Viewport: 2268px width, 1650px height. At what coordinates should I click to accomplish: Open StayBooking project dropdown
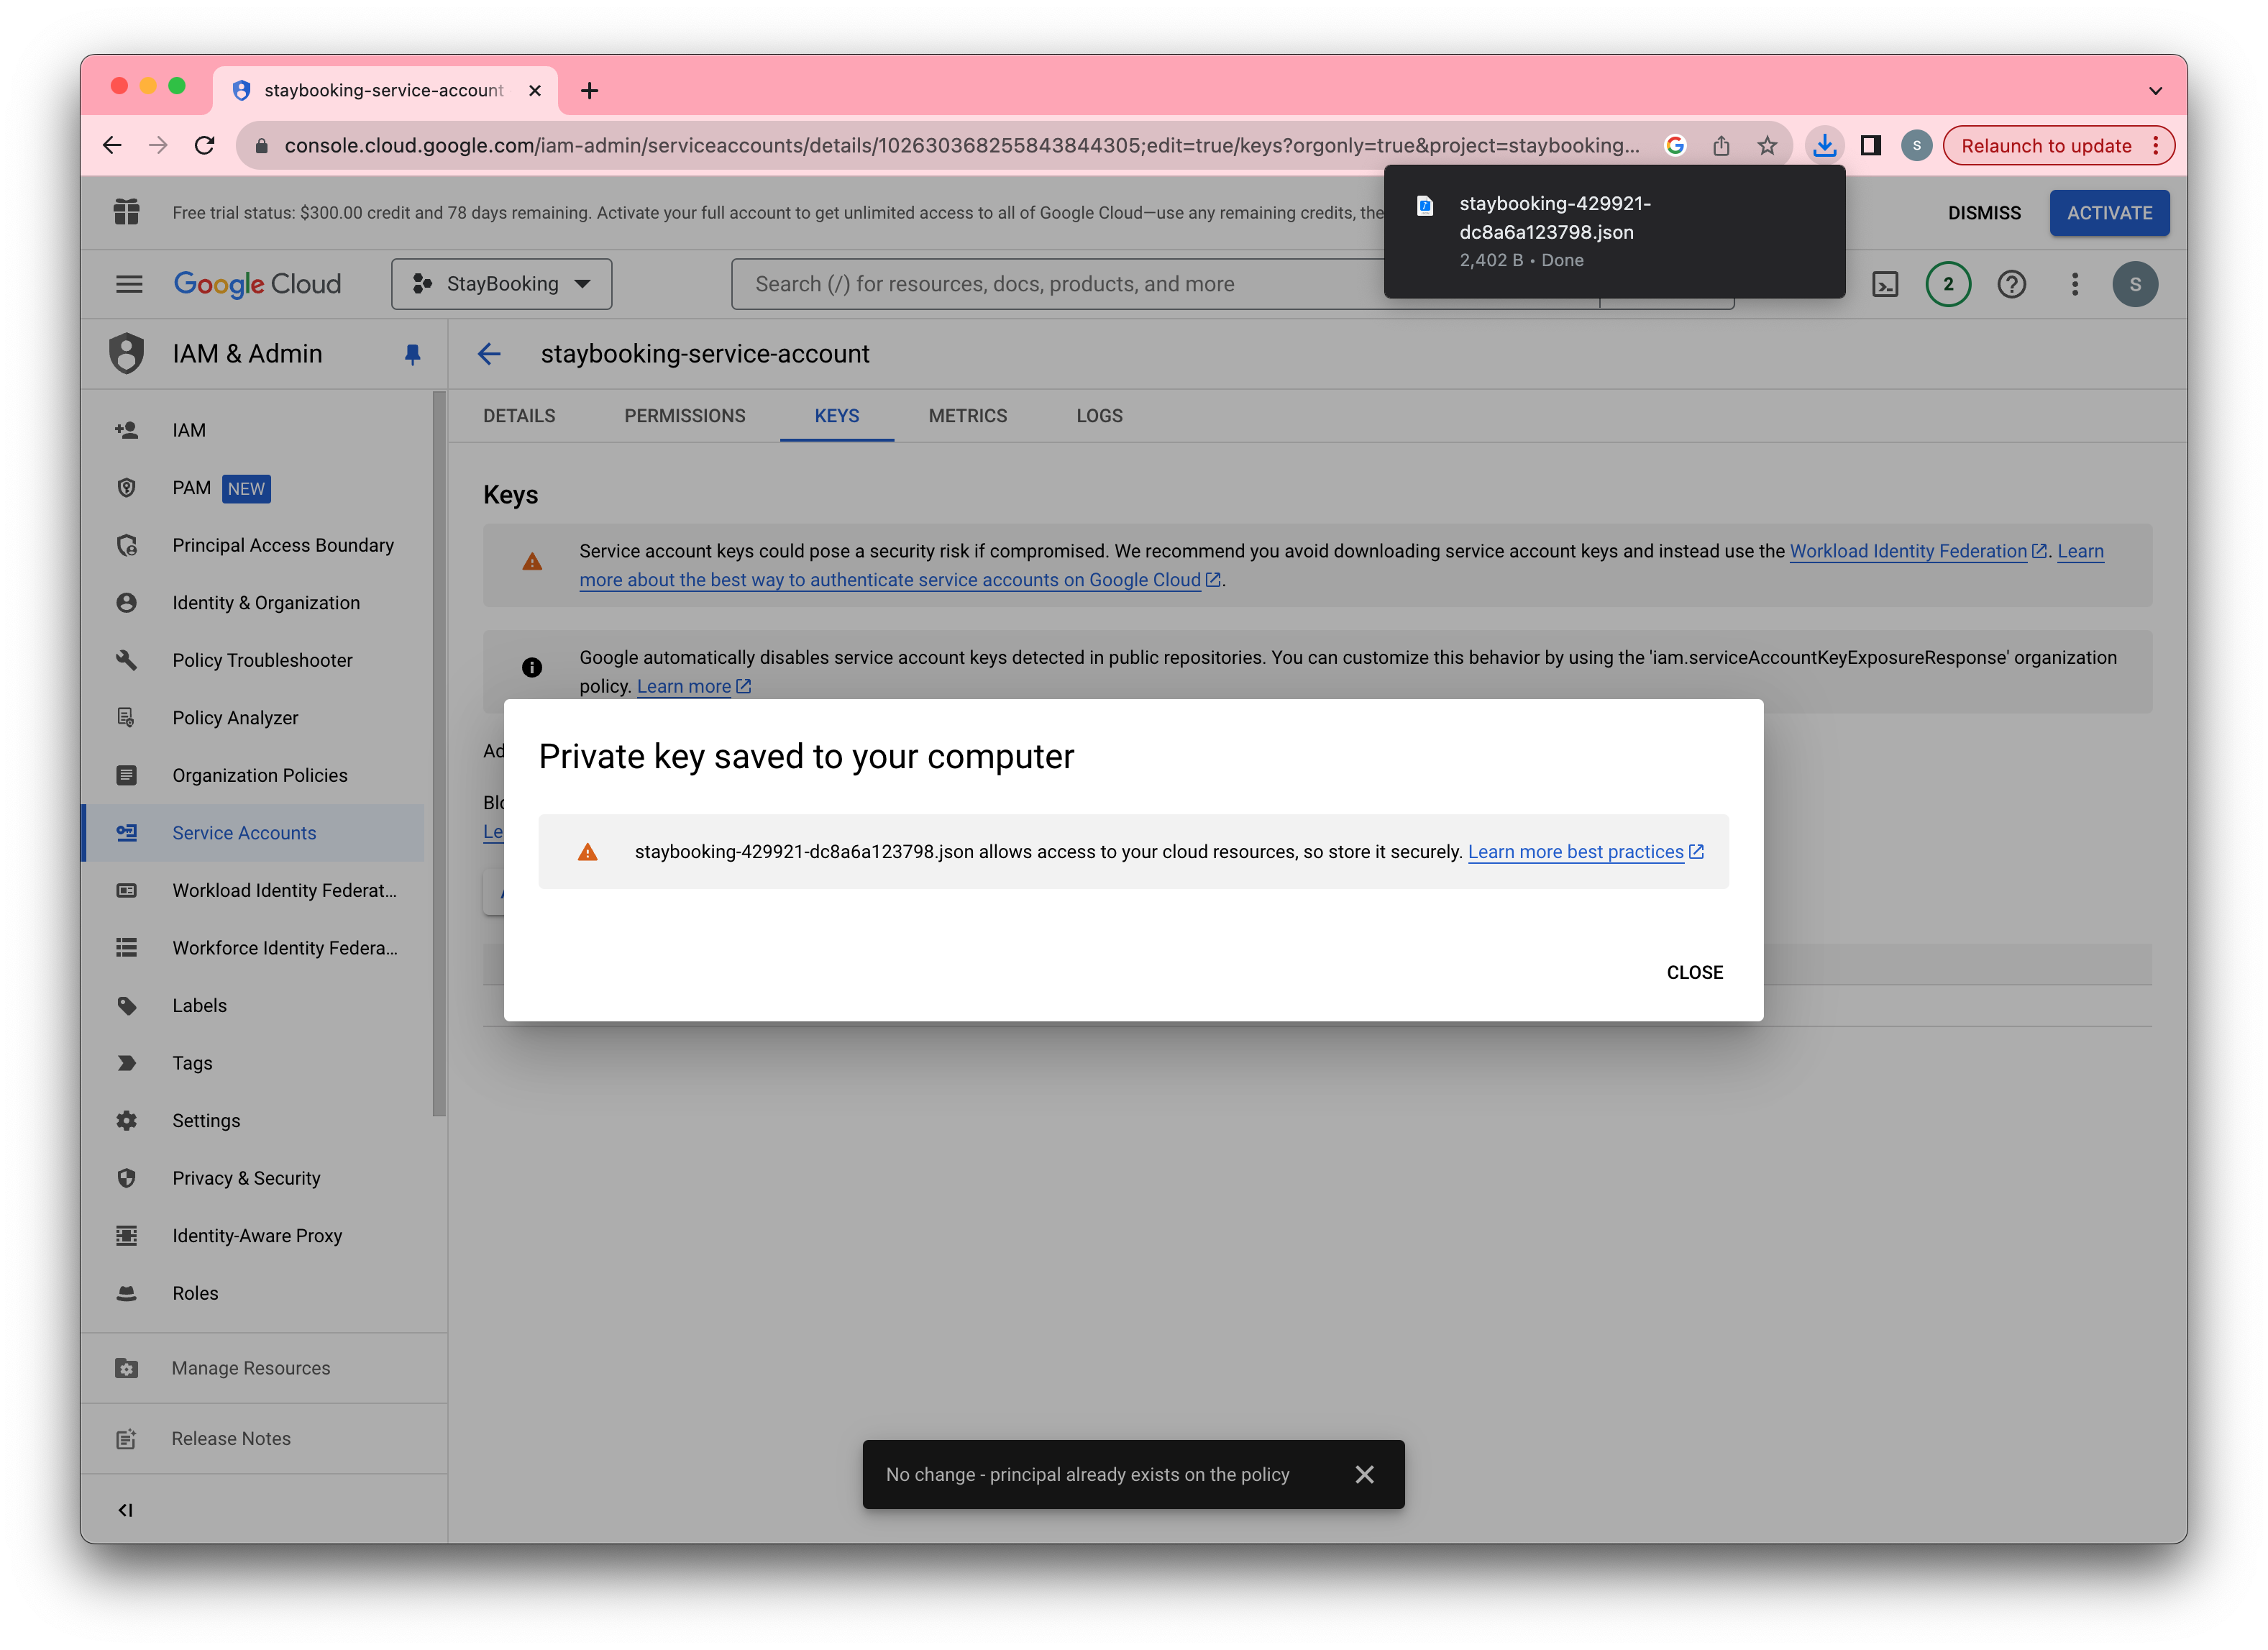(x=500, y=283)
